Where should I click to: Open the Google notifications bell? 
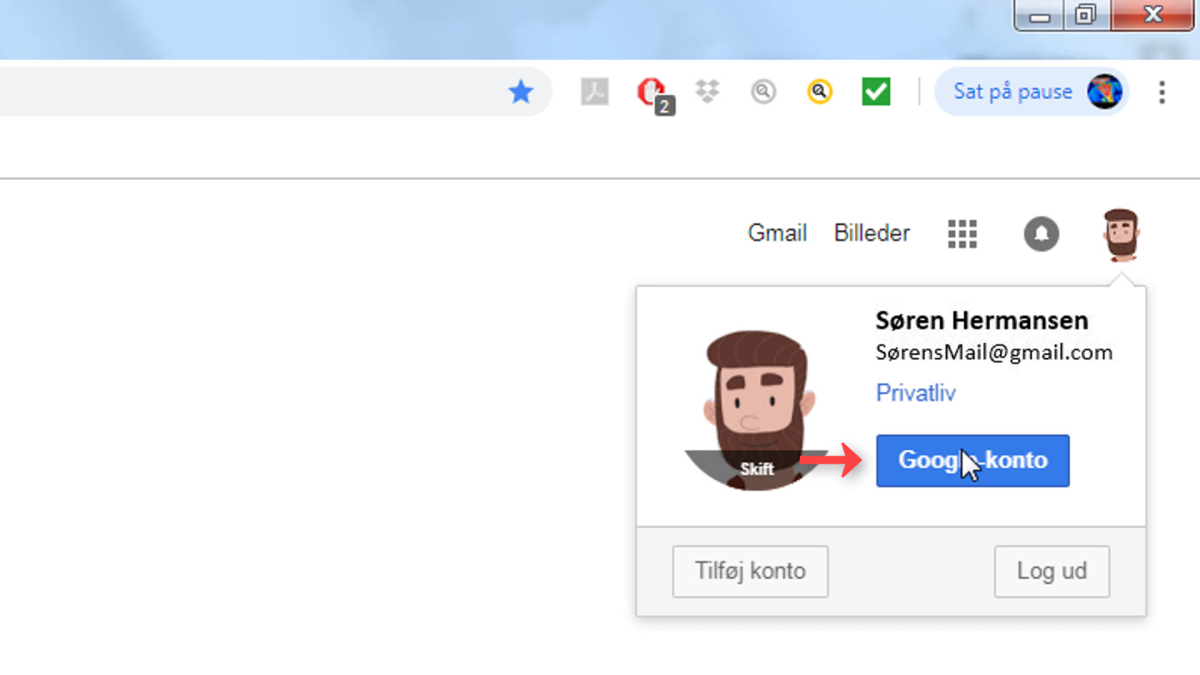click(x=1041, y=234)
